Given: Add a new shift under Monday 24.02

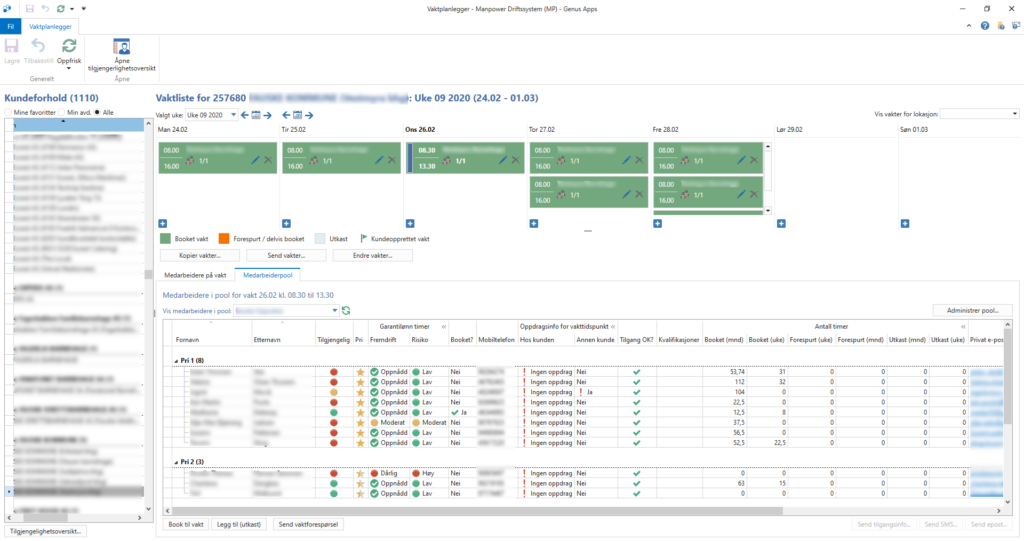Looking at the screenshot, I should pyautogui.click(x=163, y=223).
